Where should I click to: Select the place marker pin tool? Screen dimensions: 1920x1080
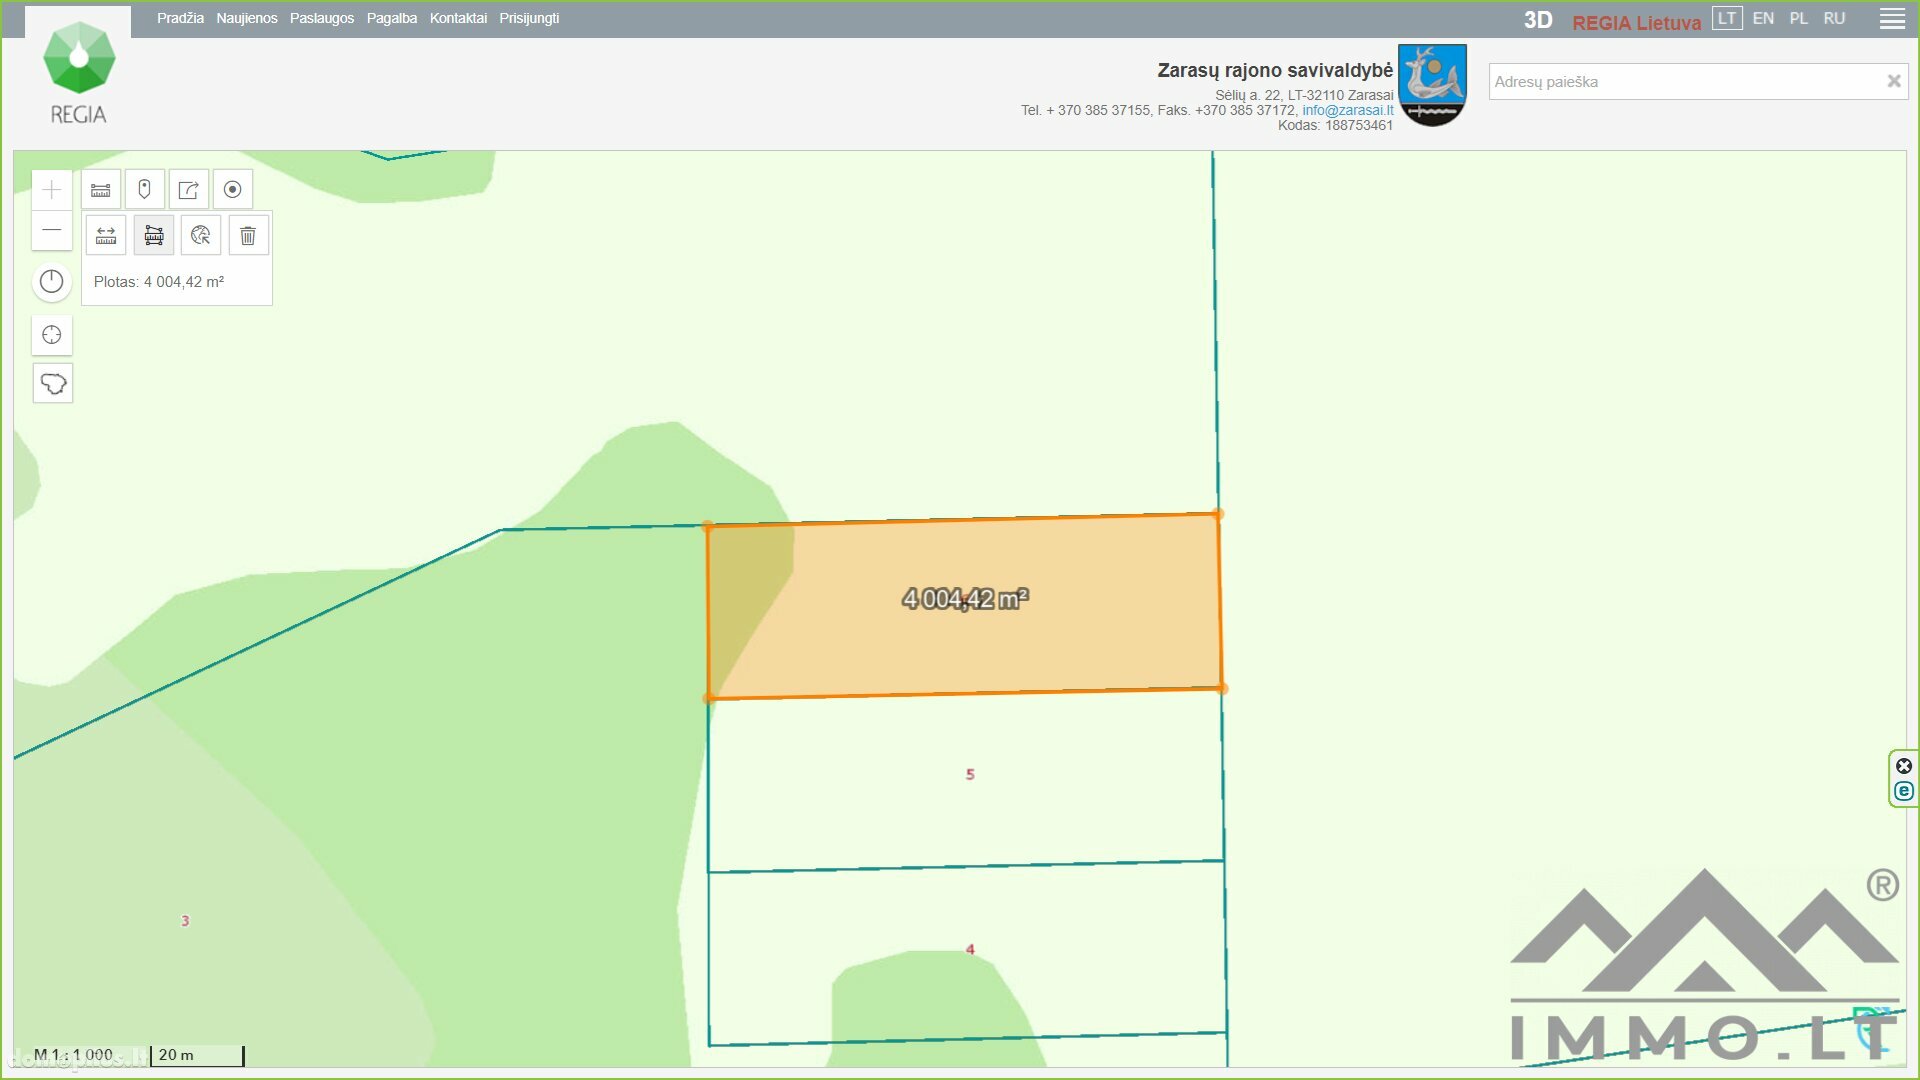pyautogui.click(x=145, y=190)
